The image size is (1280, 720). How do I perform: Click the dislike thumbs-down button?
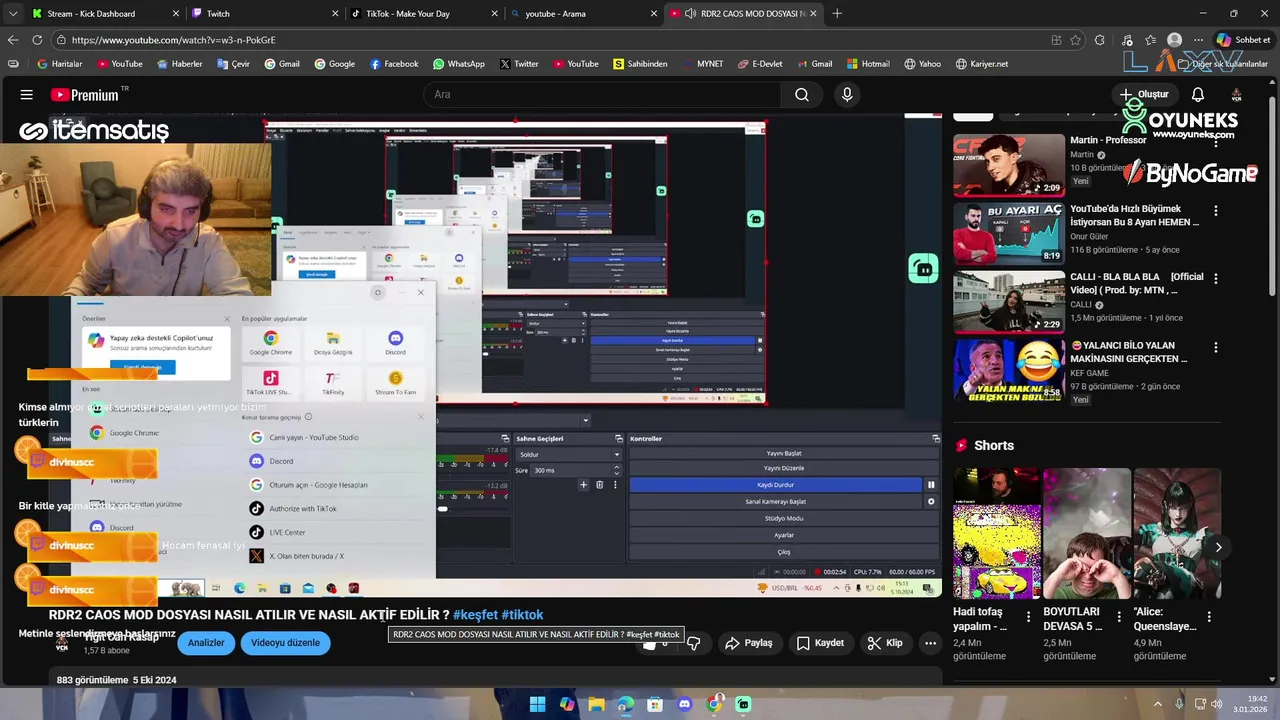693,643
